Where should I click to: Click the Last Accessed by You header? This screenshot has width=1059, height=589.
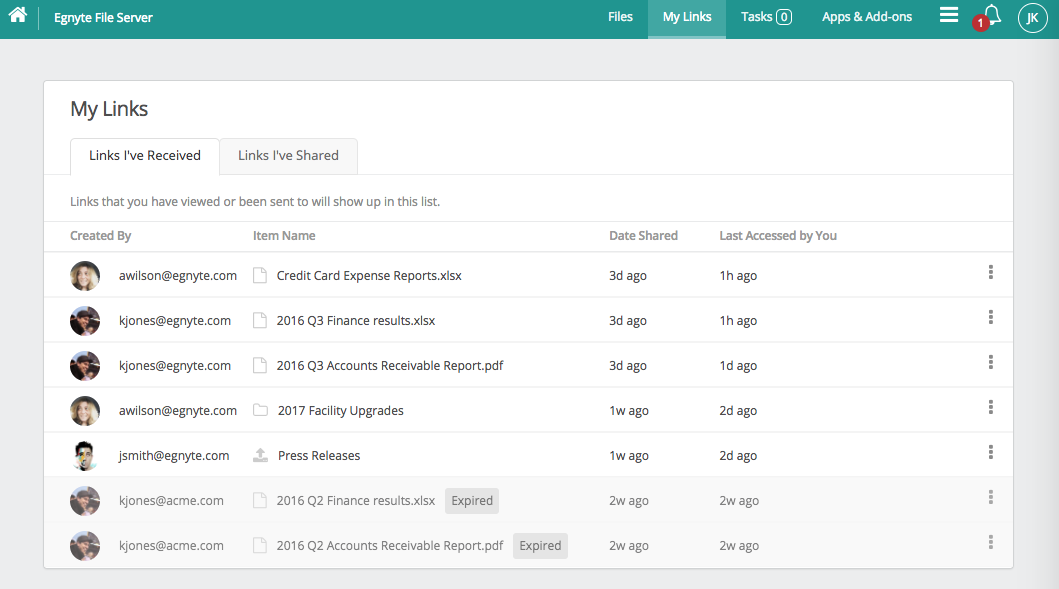click(x=778, y=236)
